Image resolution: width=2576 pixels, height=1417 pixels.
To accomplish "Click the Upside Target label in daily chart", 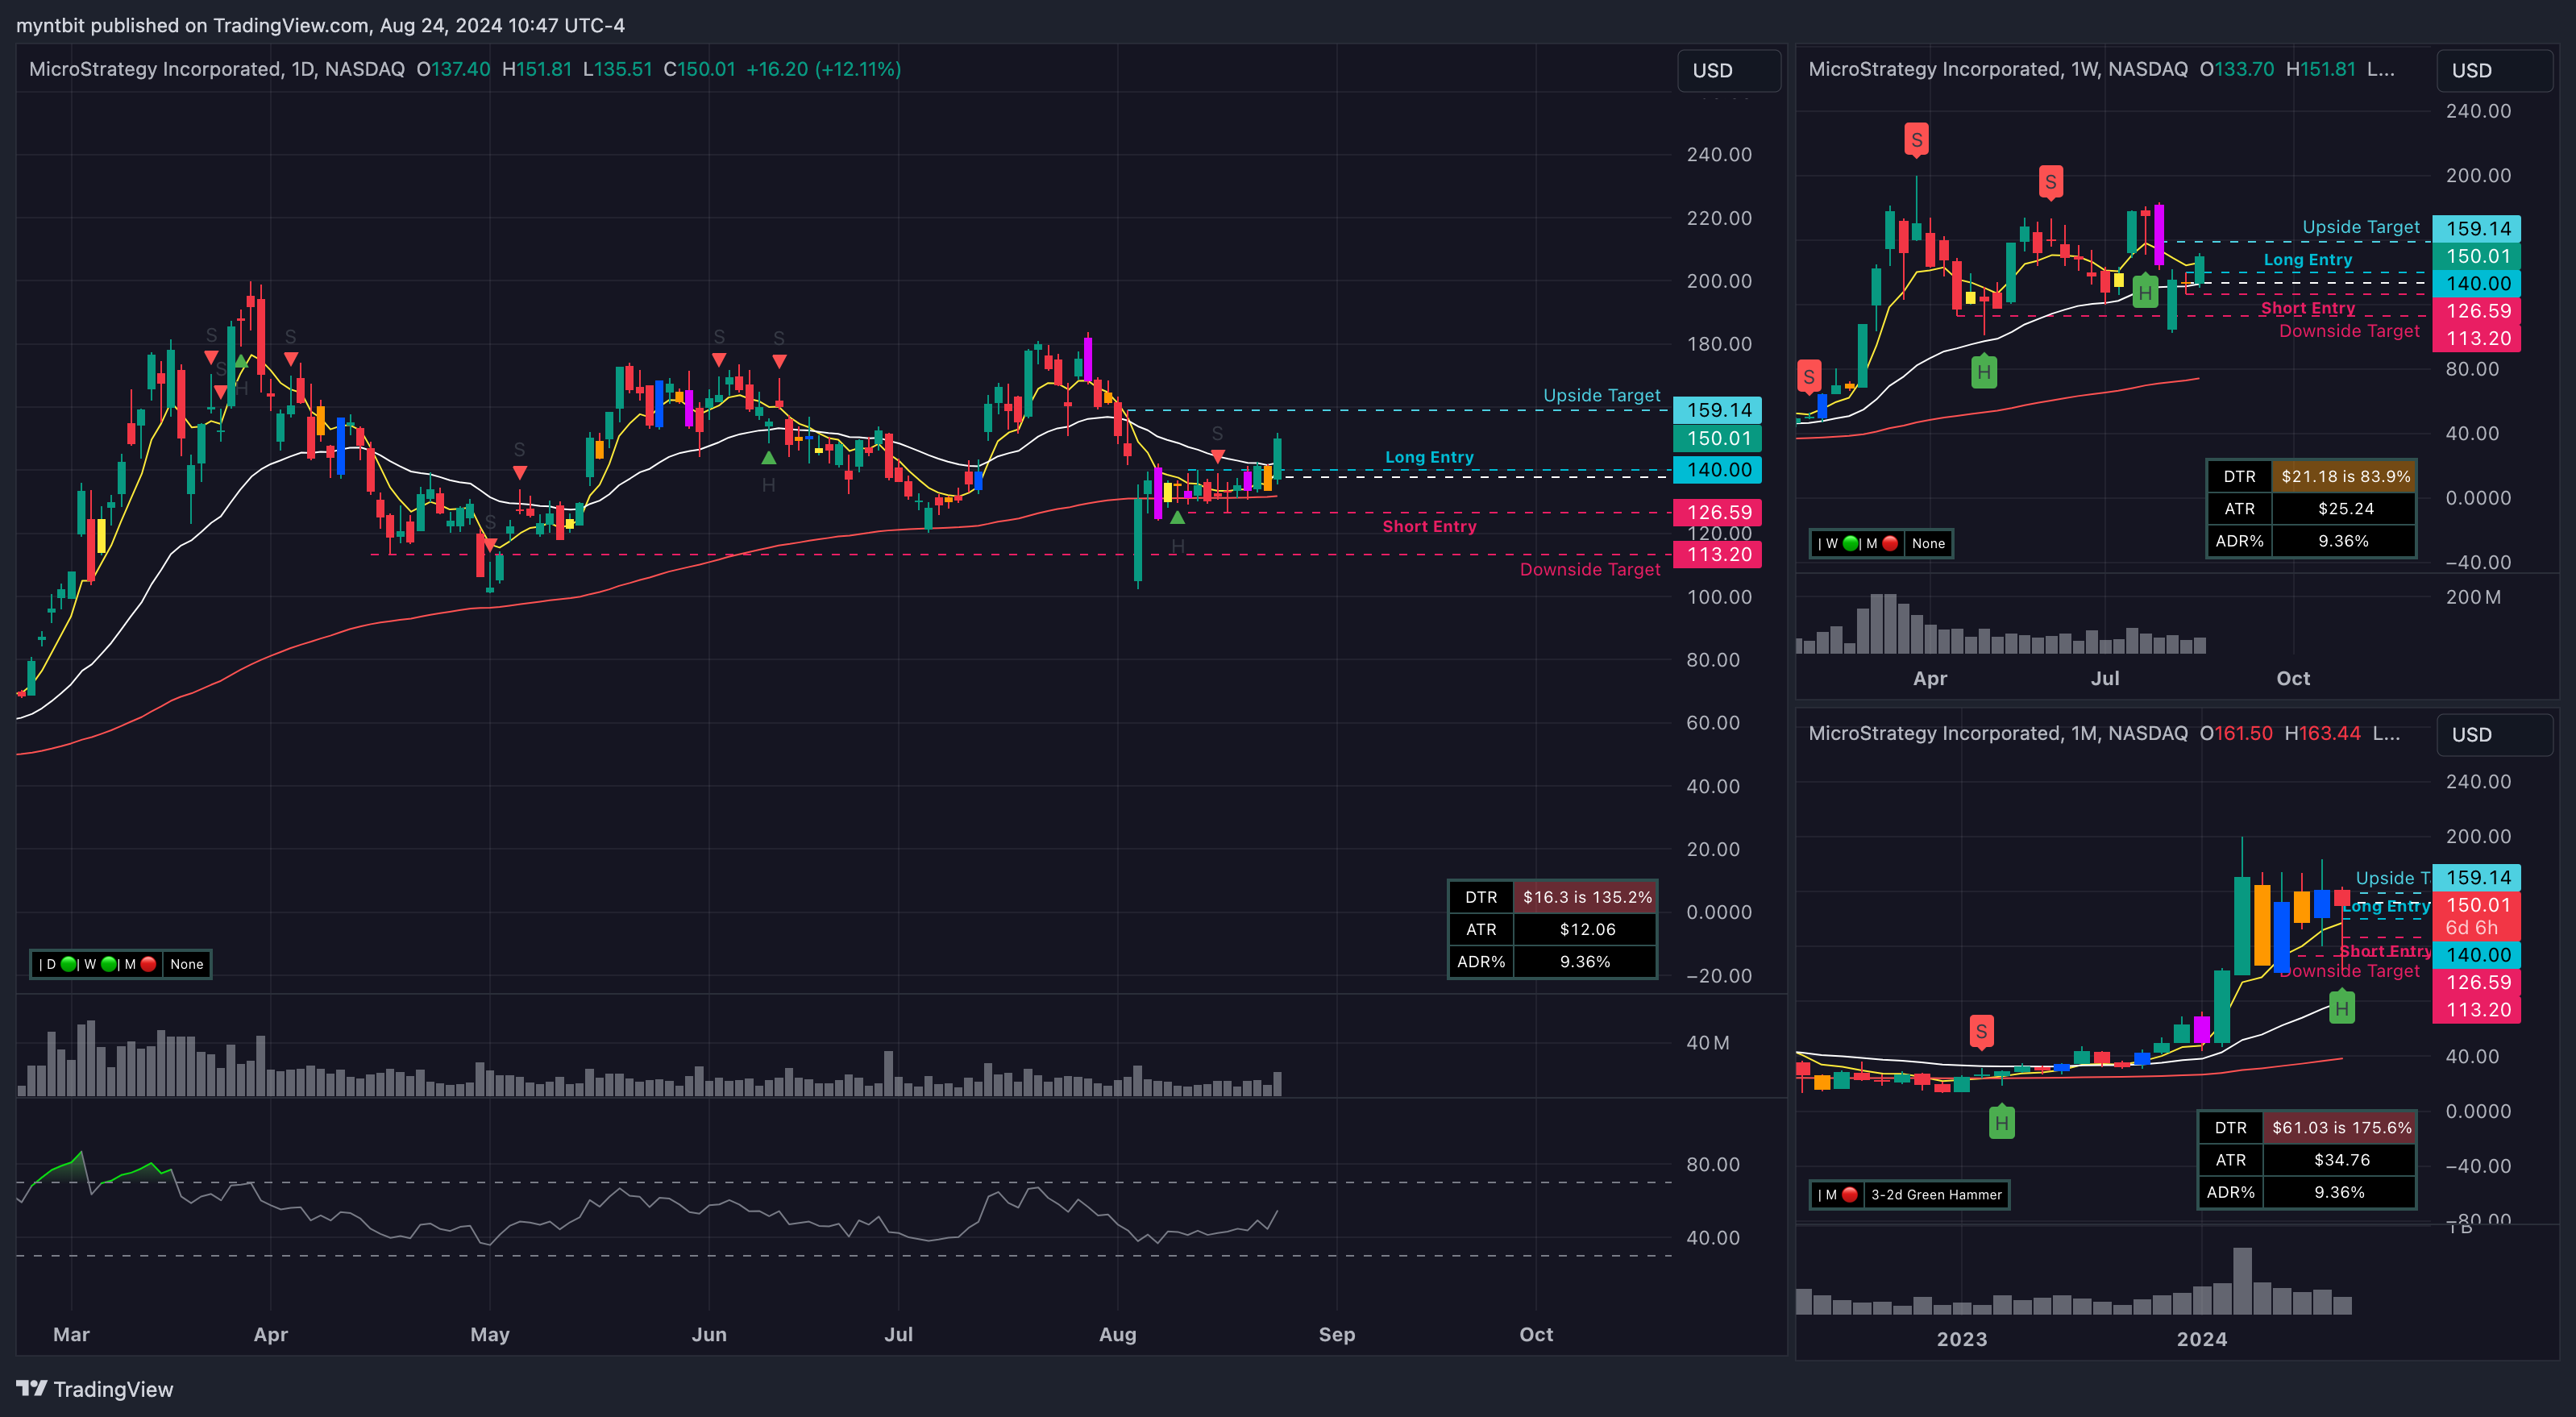I will pos(1601,395).
